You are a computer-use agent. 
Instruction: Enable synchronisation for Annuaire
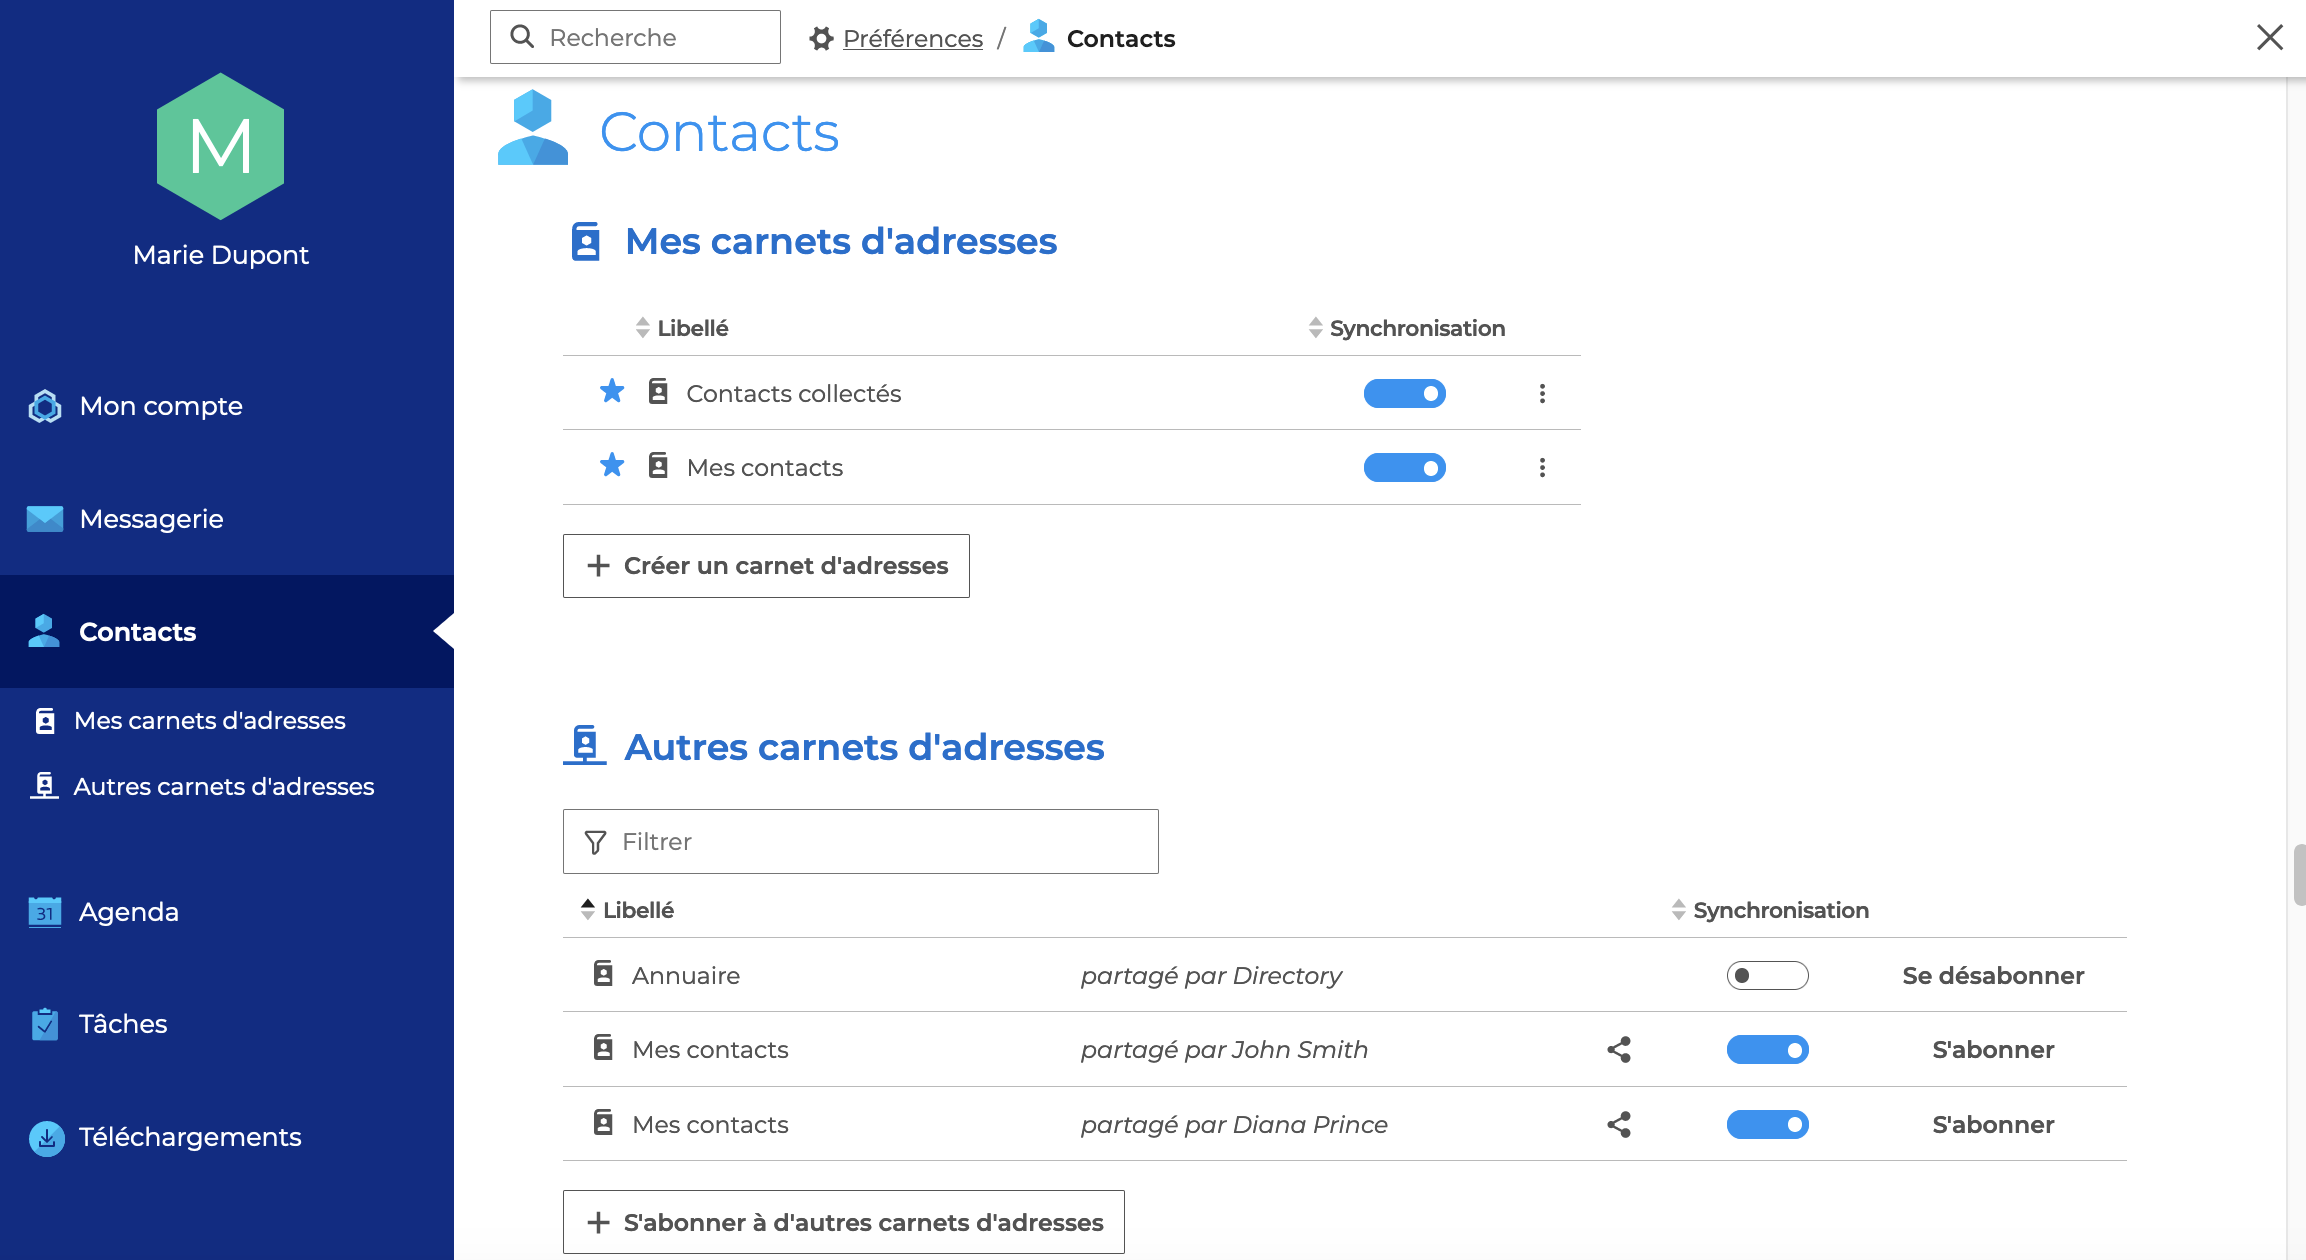click(1767, 975)
